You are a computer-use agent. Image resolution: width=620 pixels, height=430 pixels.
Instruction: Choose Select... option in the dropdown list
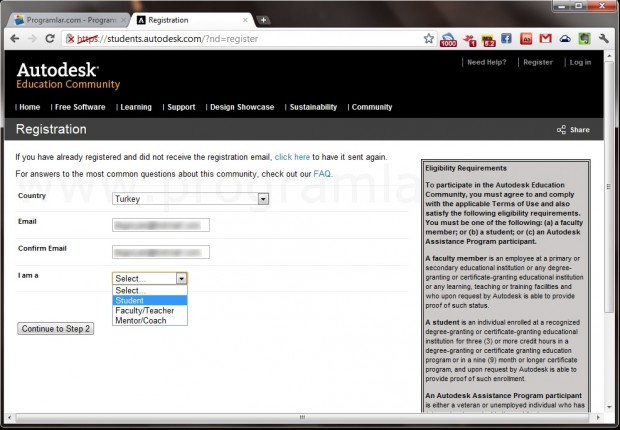150,290
